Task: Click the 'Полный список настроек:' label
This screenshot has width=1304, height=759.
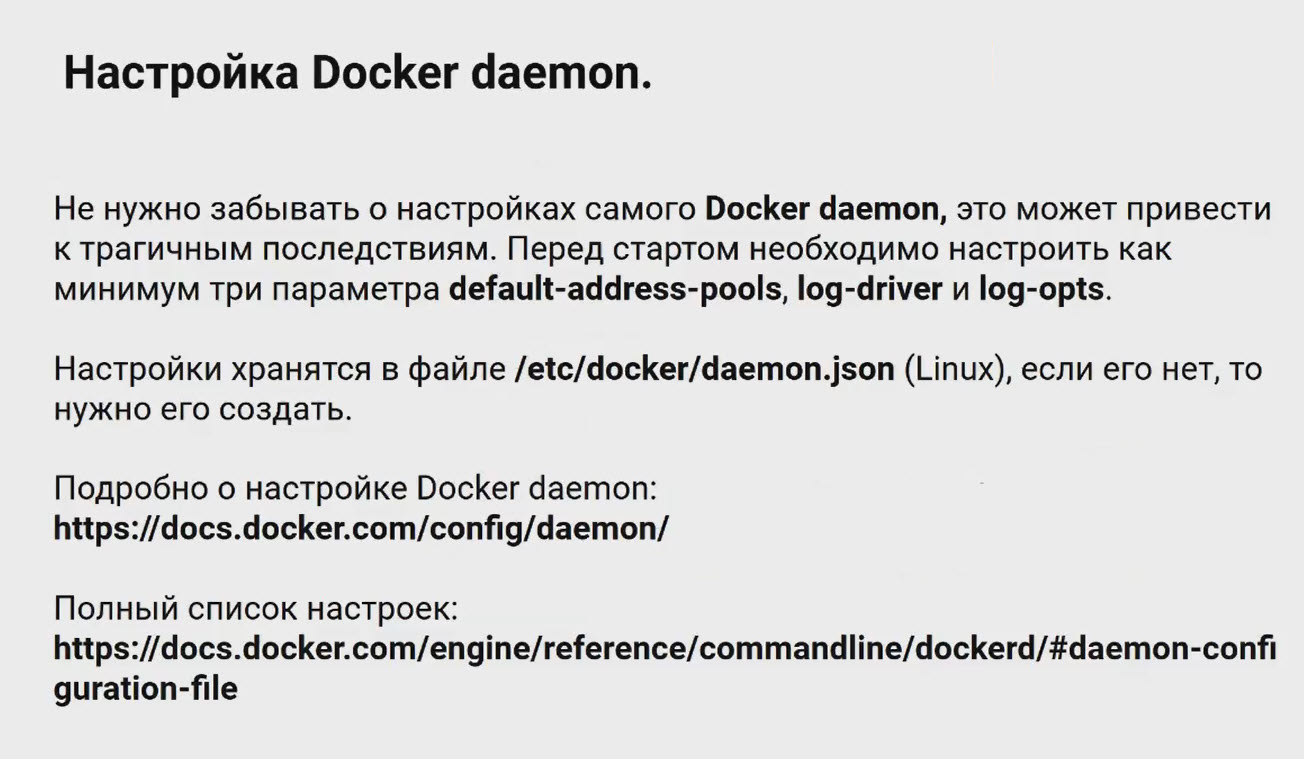Action: click(x=255, y=608)
